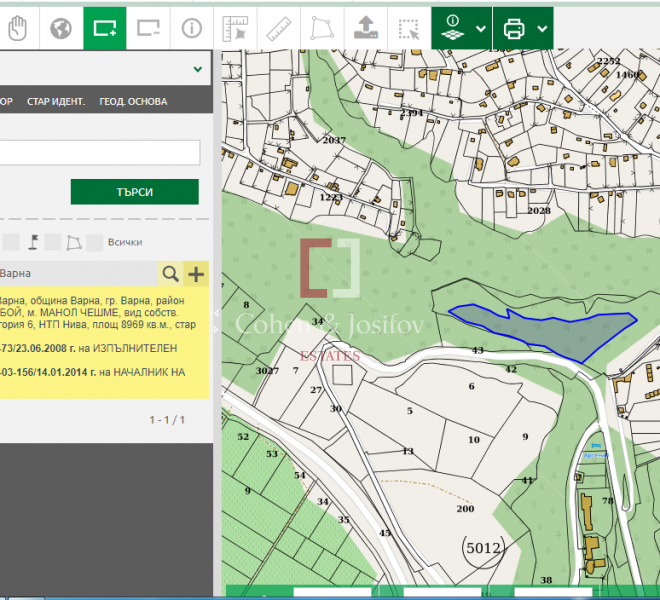Click map parcel labeled 1223
This screenshot has width=660, height=600.
point(331,197)
